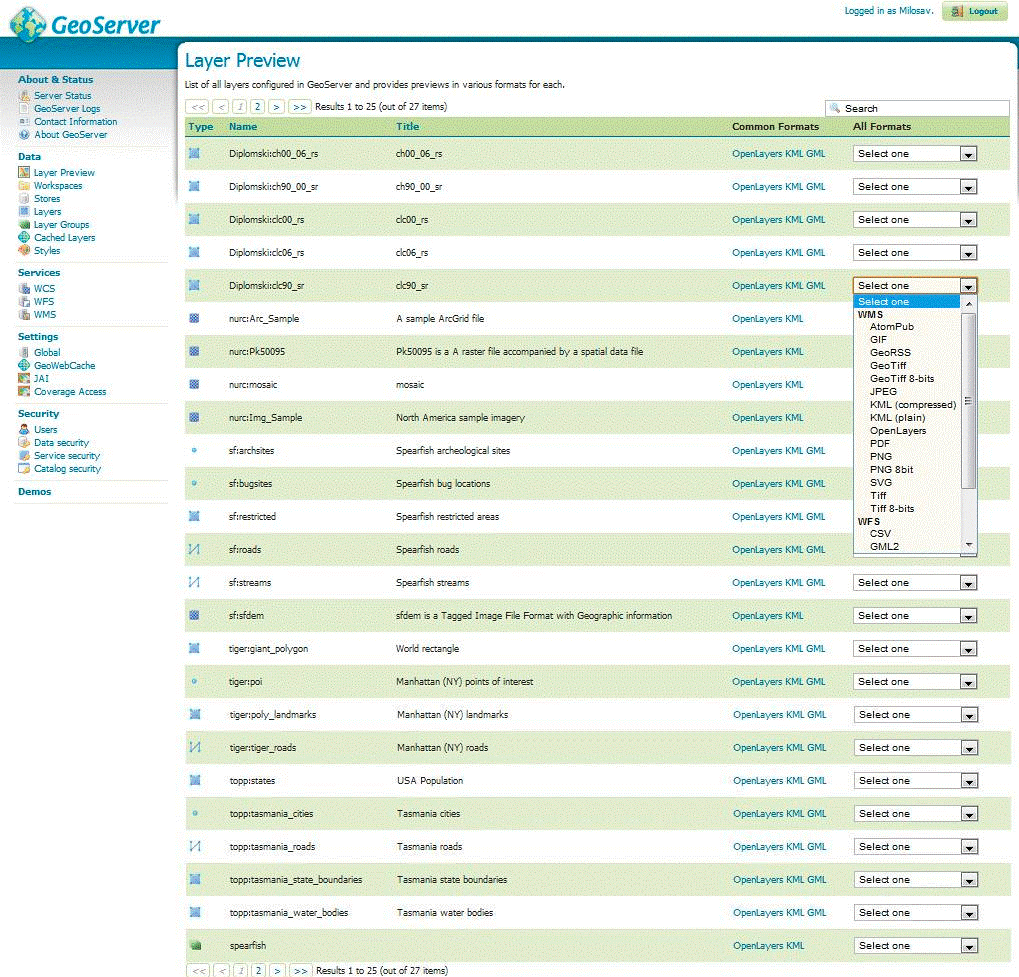Select PDF in the WMS formats list

880,443
